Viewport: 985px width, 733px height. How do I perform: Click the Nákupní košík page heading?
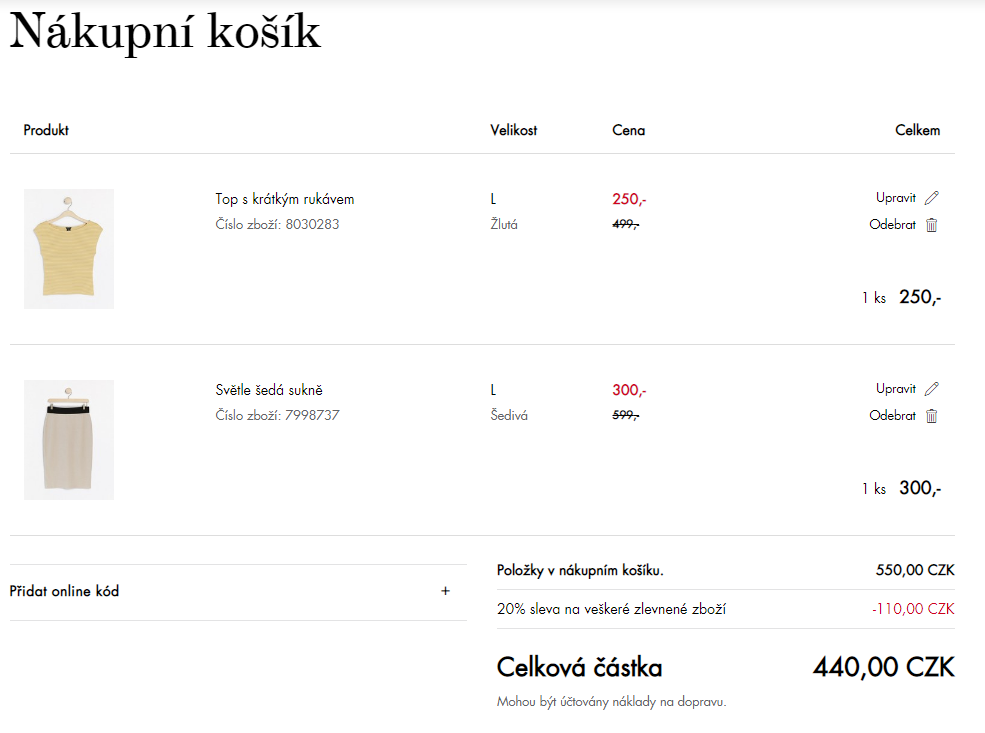pos(165,31)
